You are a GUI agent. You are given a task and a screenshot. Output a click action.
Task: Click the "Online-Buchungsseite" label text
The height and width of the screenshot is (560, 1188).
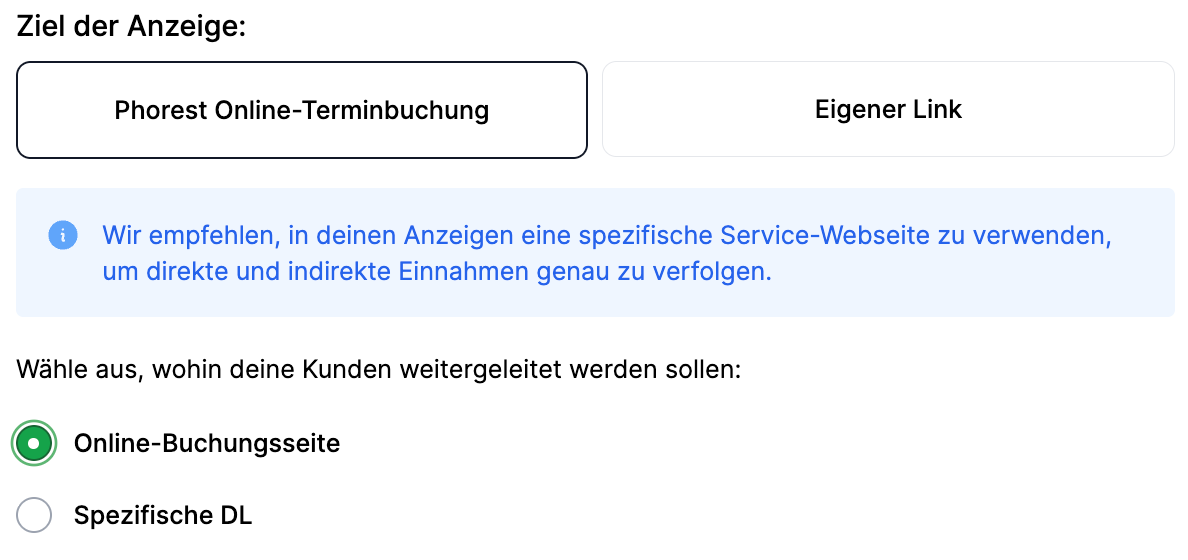[x=207, y=443]
